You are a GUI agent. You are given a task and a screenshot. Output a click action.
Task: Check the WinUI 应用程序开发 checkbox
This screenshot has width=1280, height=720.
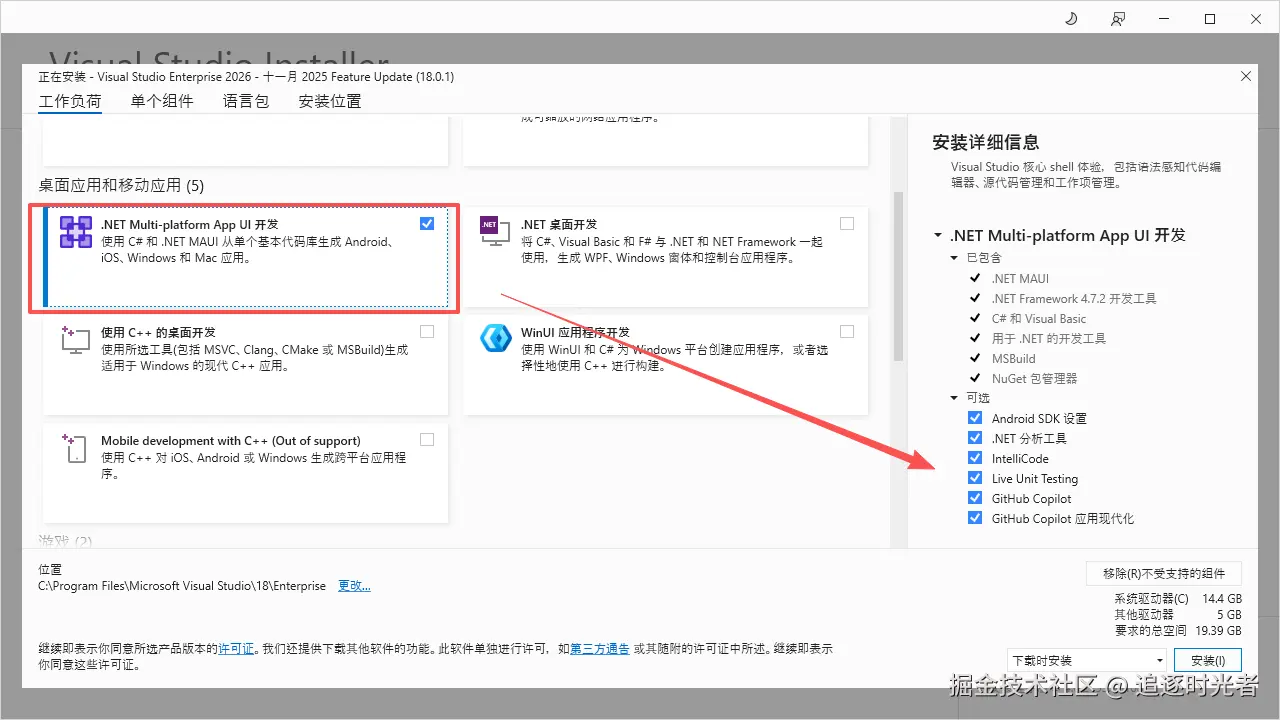click(x=847, y=332)
